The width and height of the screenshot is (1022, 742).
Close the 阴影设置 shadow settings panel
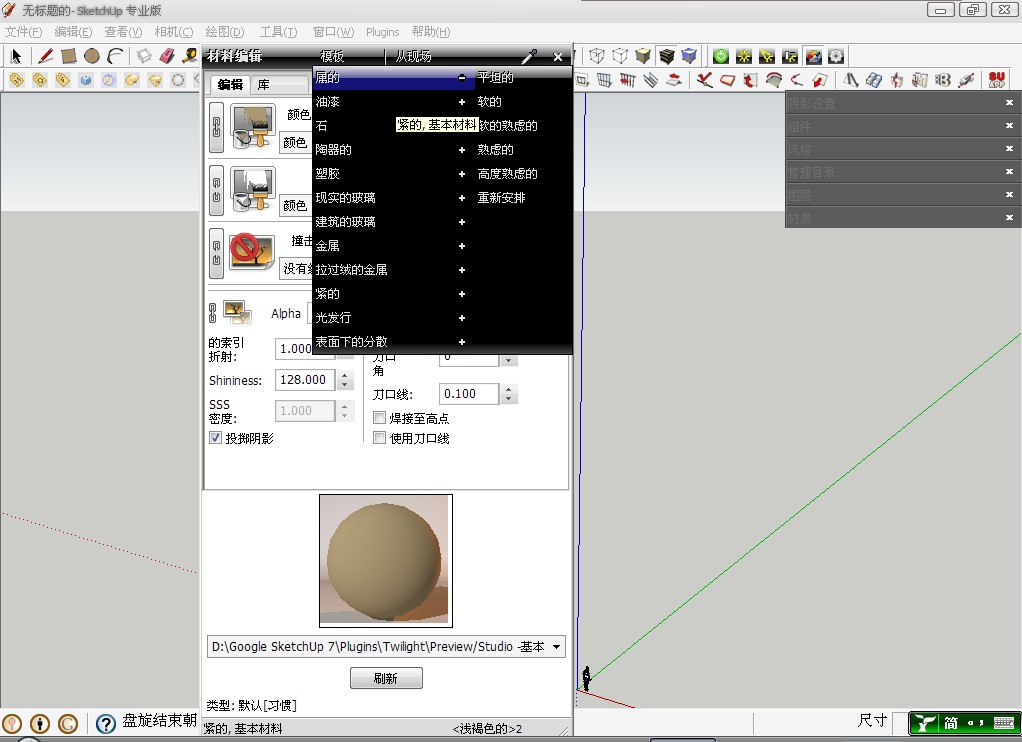pyautogui.click(x=1009, y=102)
